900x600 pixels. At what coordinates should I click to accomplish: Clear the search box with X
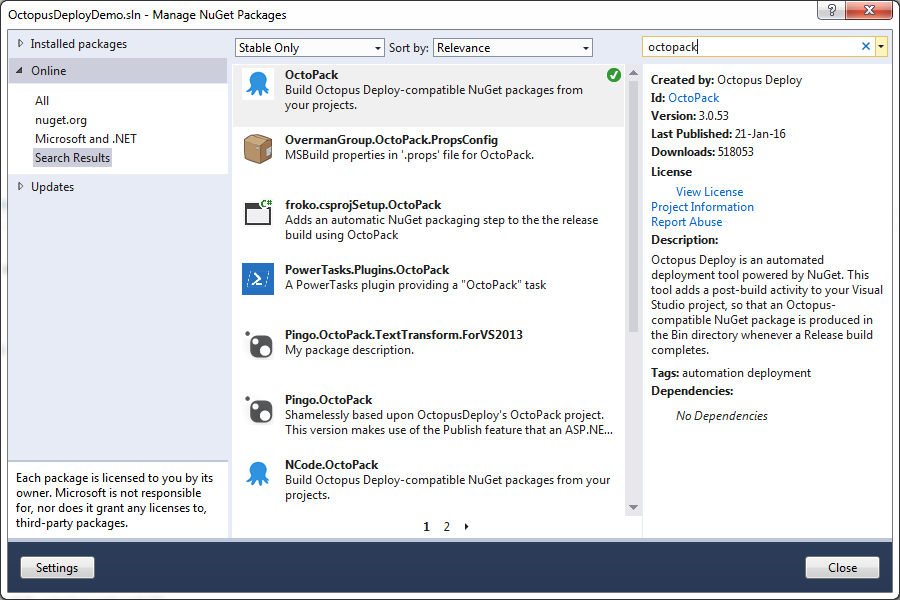click(x=866, y=47)
